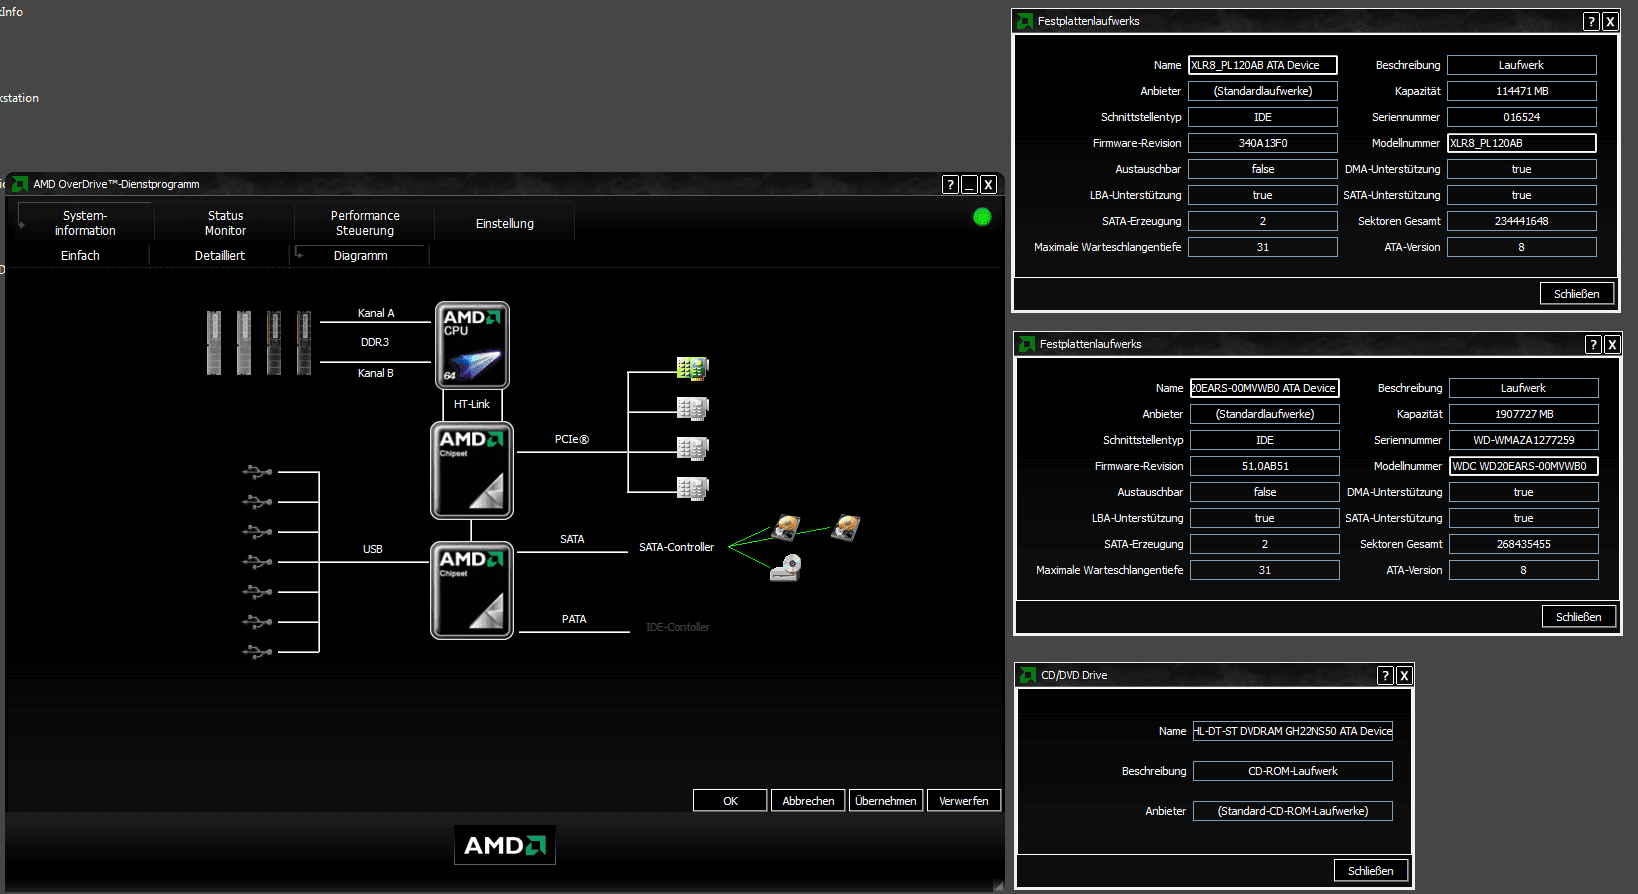Click the (Standard-CD-ROM-Laufwerke) Anbieter value

pos(1293,811)
